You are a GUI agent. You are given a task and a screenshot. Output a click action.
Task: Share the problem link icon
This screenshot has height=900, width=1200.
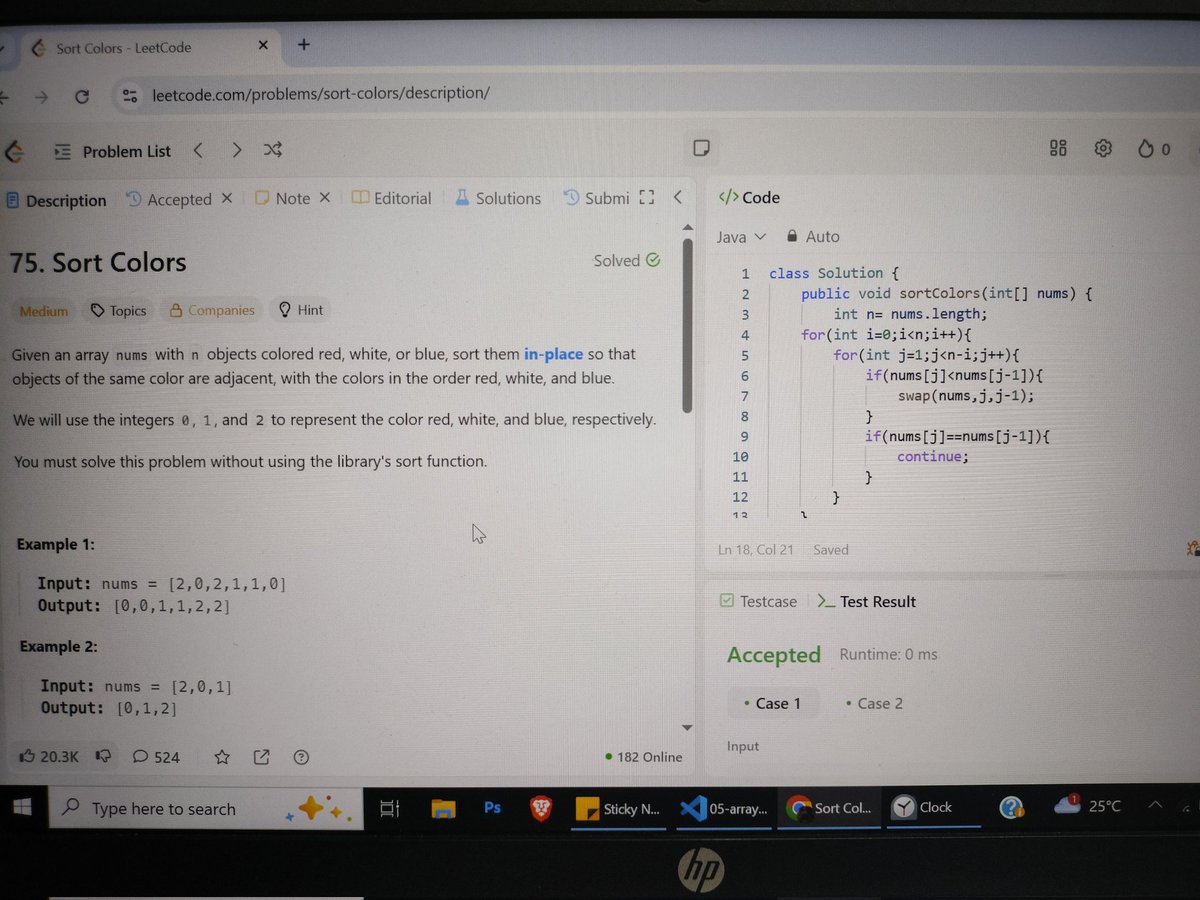point(261,757)
